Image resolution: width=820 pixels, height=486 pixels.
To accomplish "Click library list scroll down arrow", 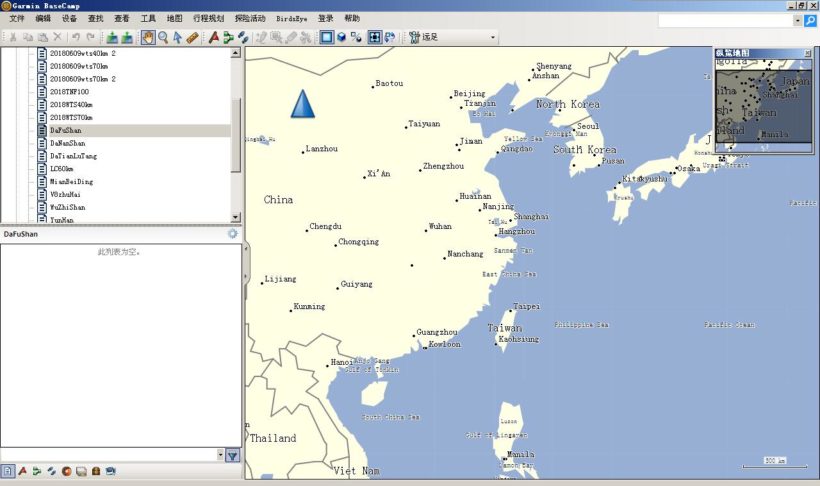I will pos(236,217).
